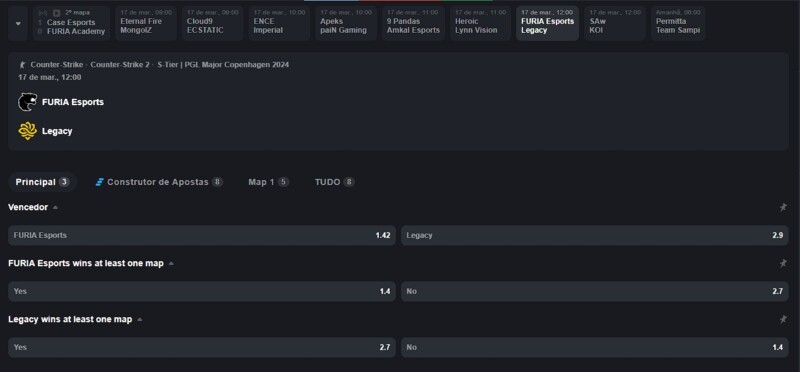Select Yes at 1.4 for FURIA map win
The height and width of the screenshot is (372, 800).
point(202,291)
